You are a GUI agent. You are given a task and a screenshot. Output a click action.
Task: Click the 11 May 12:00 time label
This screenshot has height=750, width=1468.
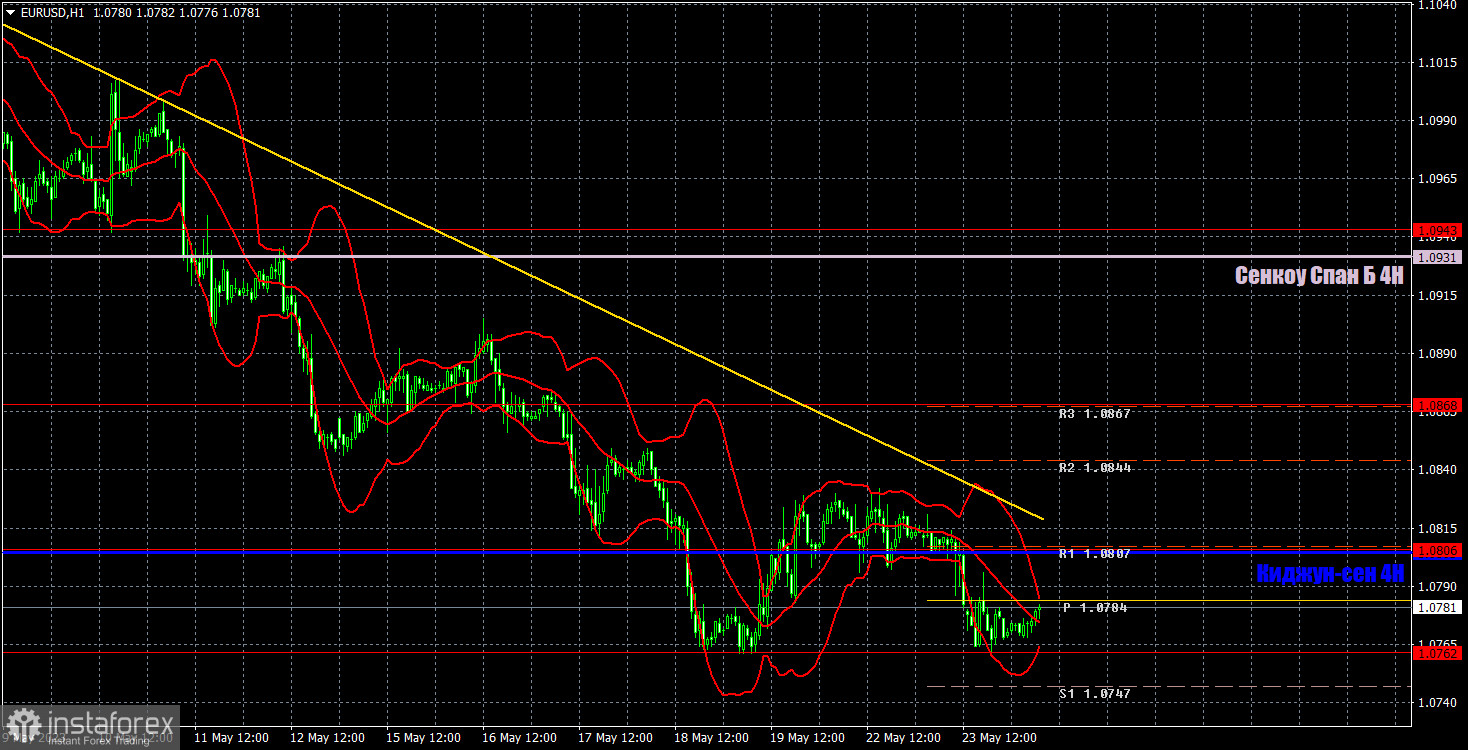point(230,738)
